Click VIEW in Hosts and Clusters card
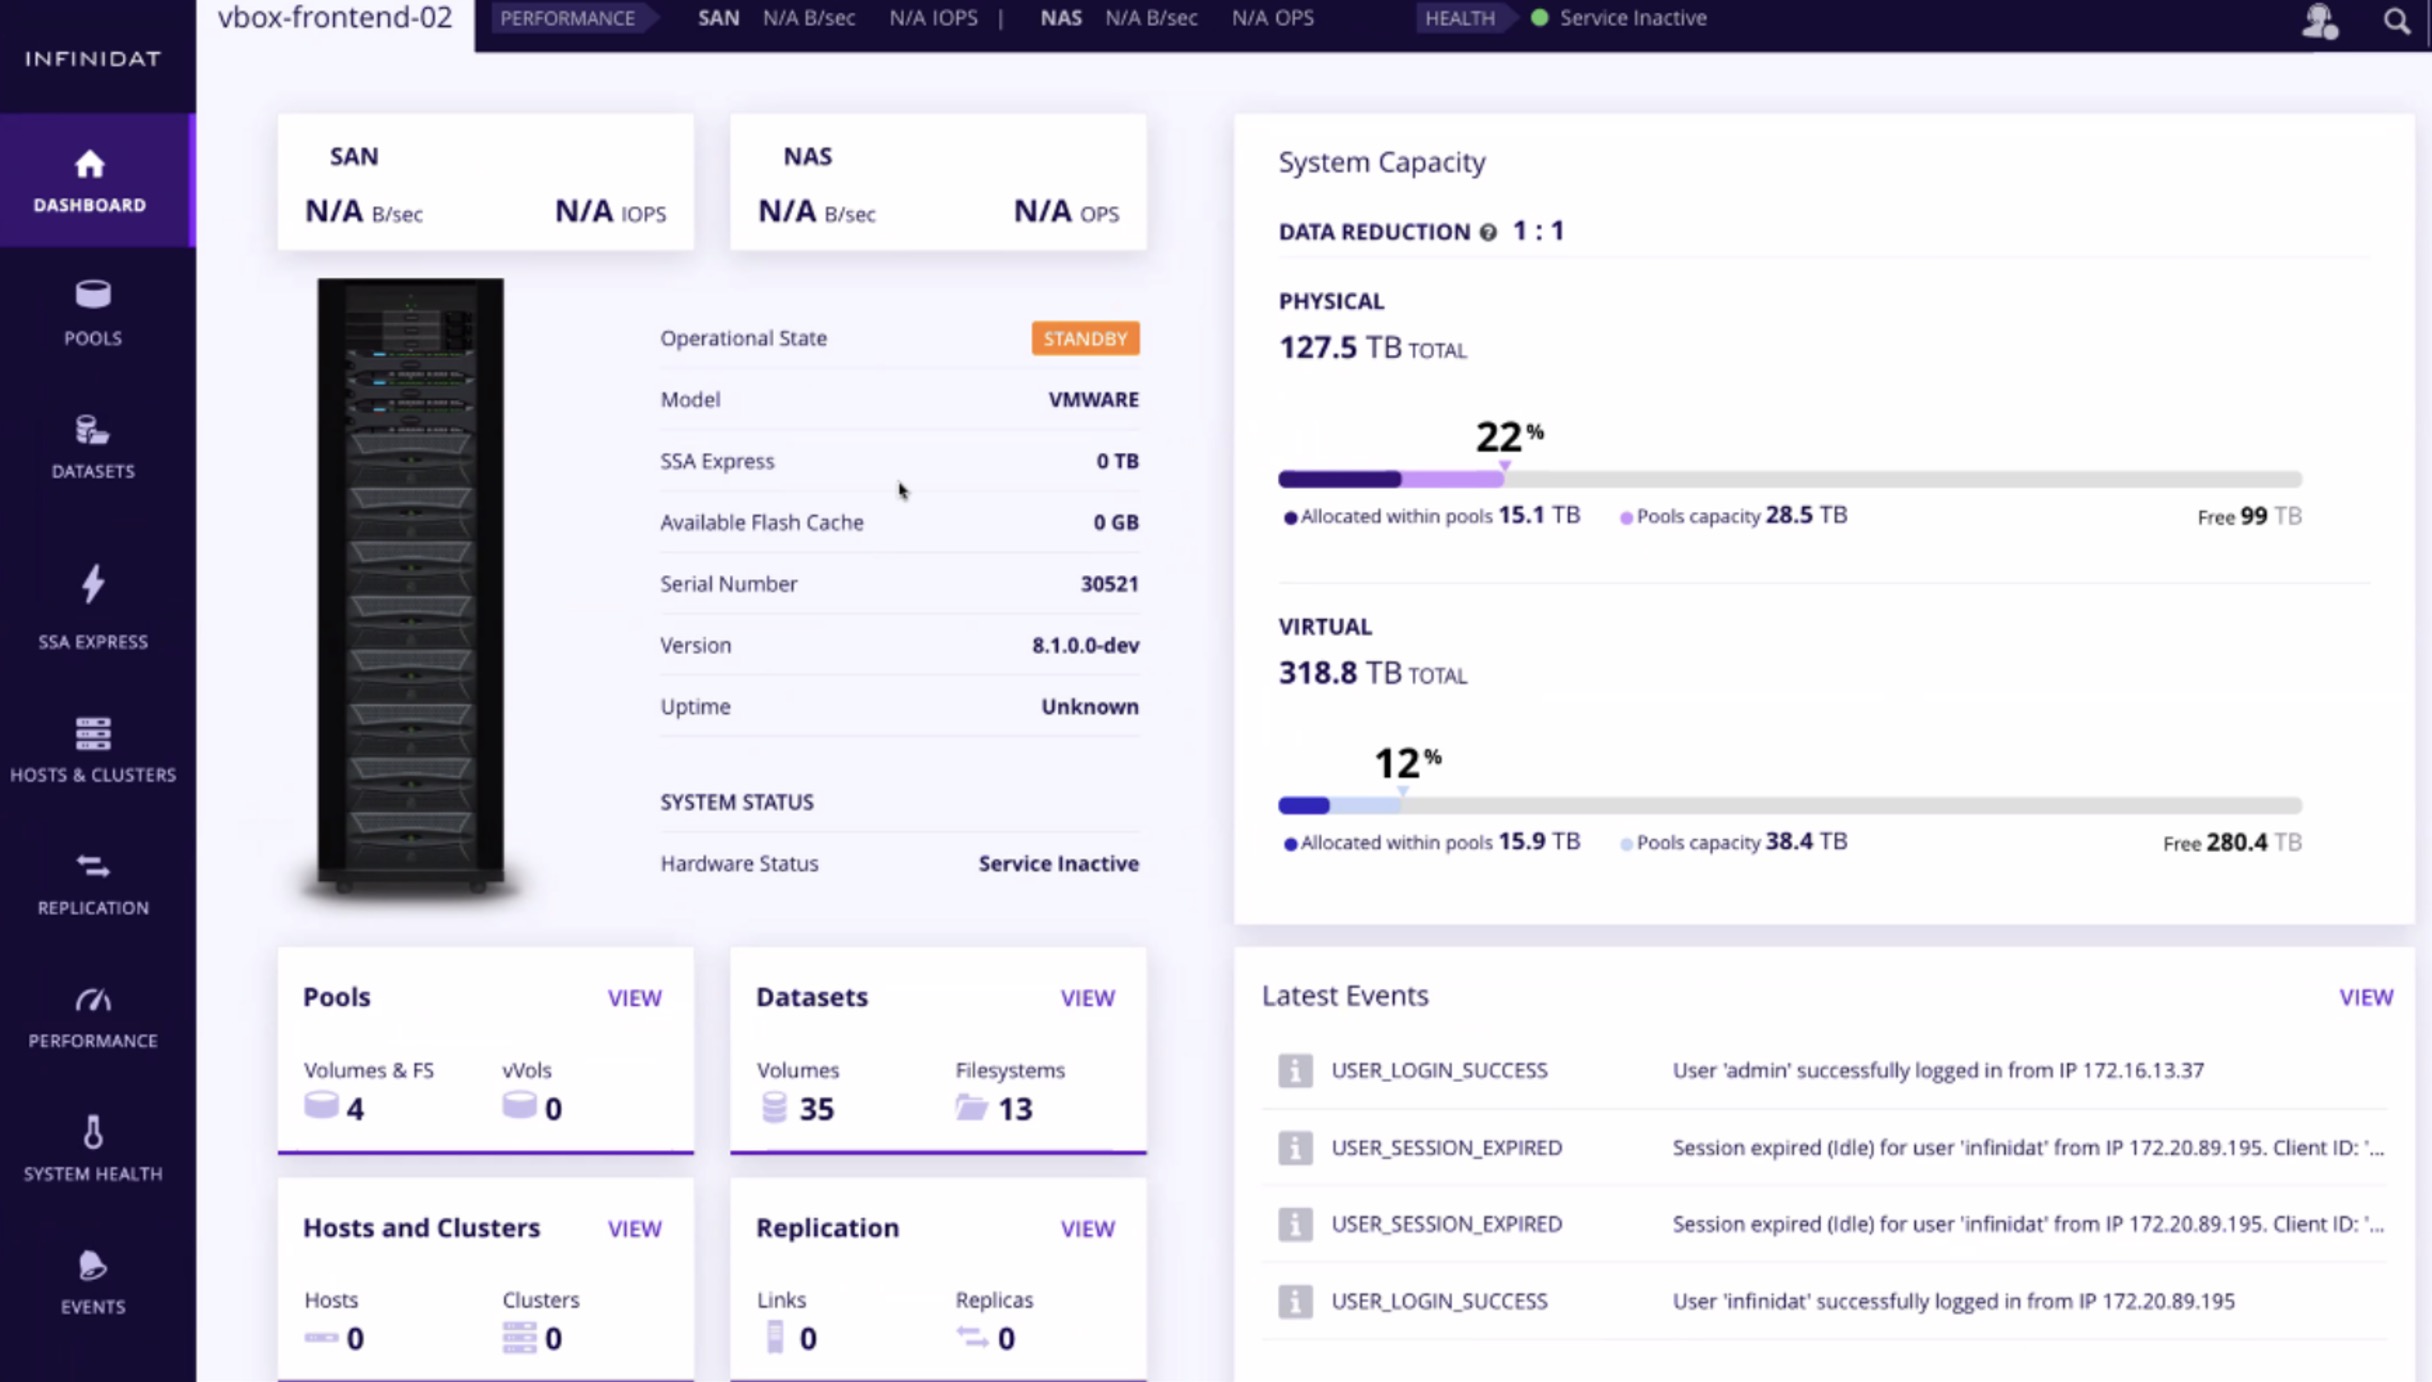Viewport: 2432px width, 1382px height. pyautogui.click(x=634, y=1228)
